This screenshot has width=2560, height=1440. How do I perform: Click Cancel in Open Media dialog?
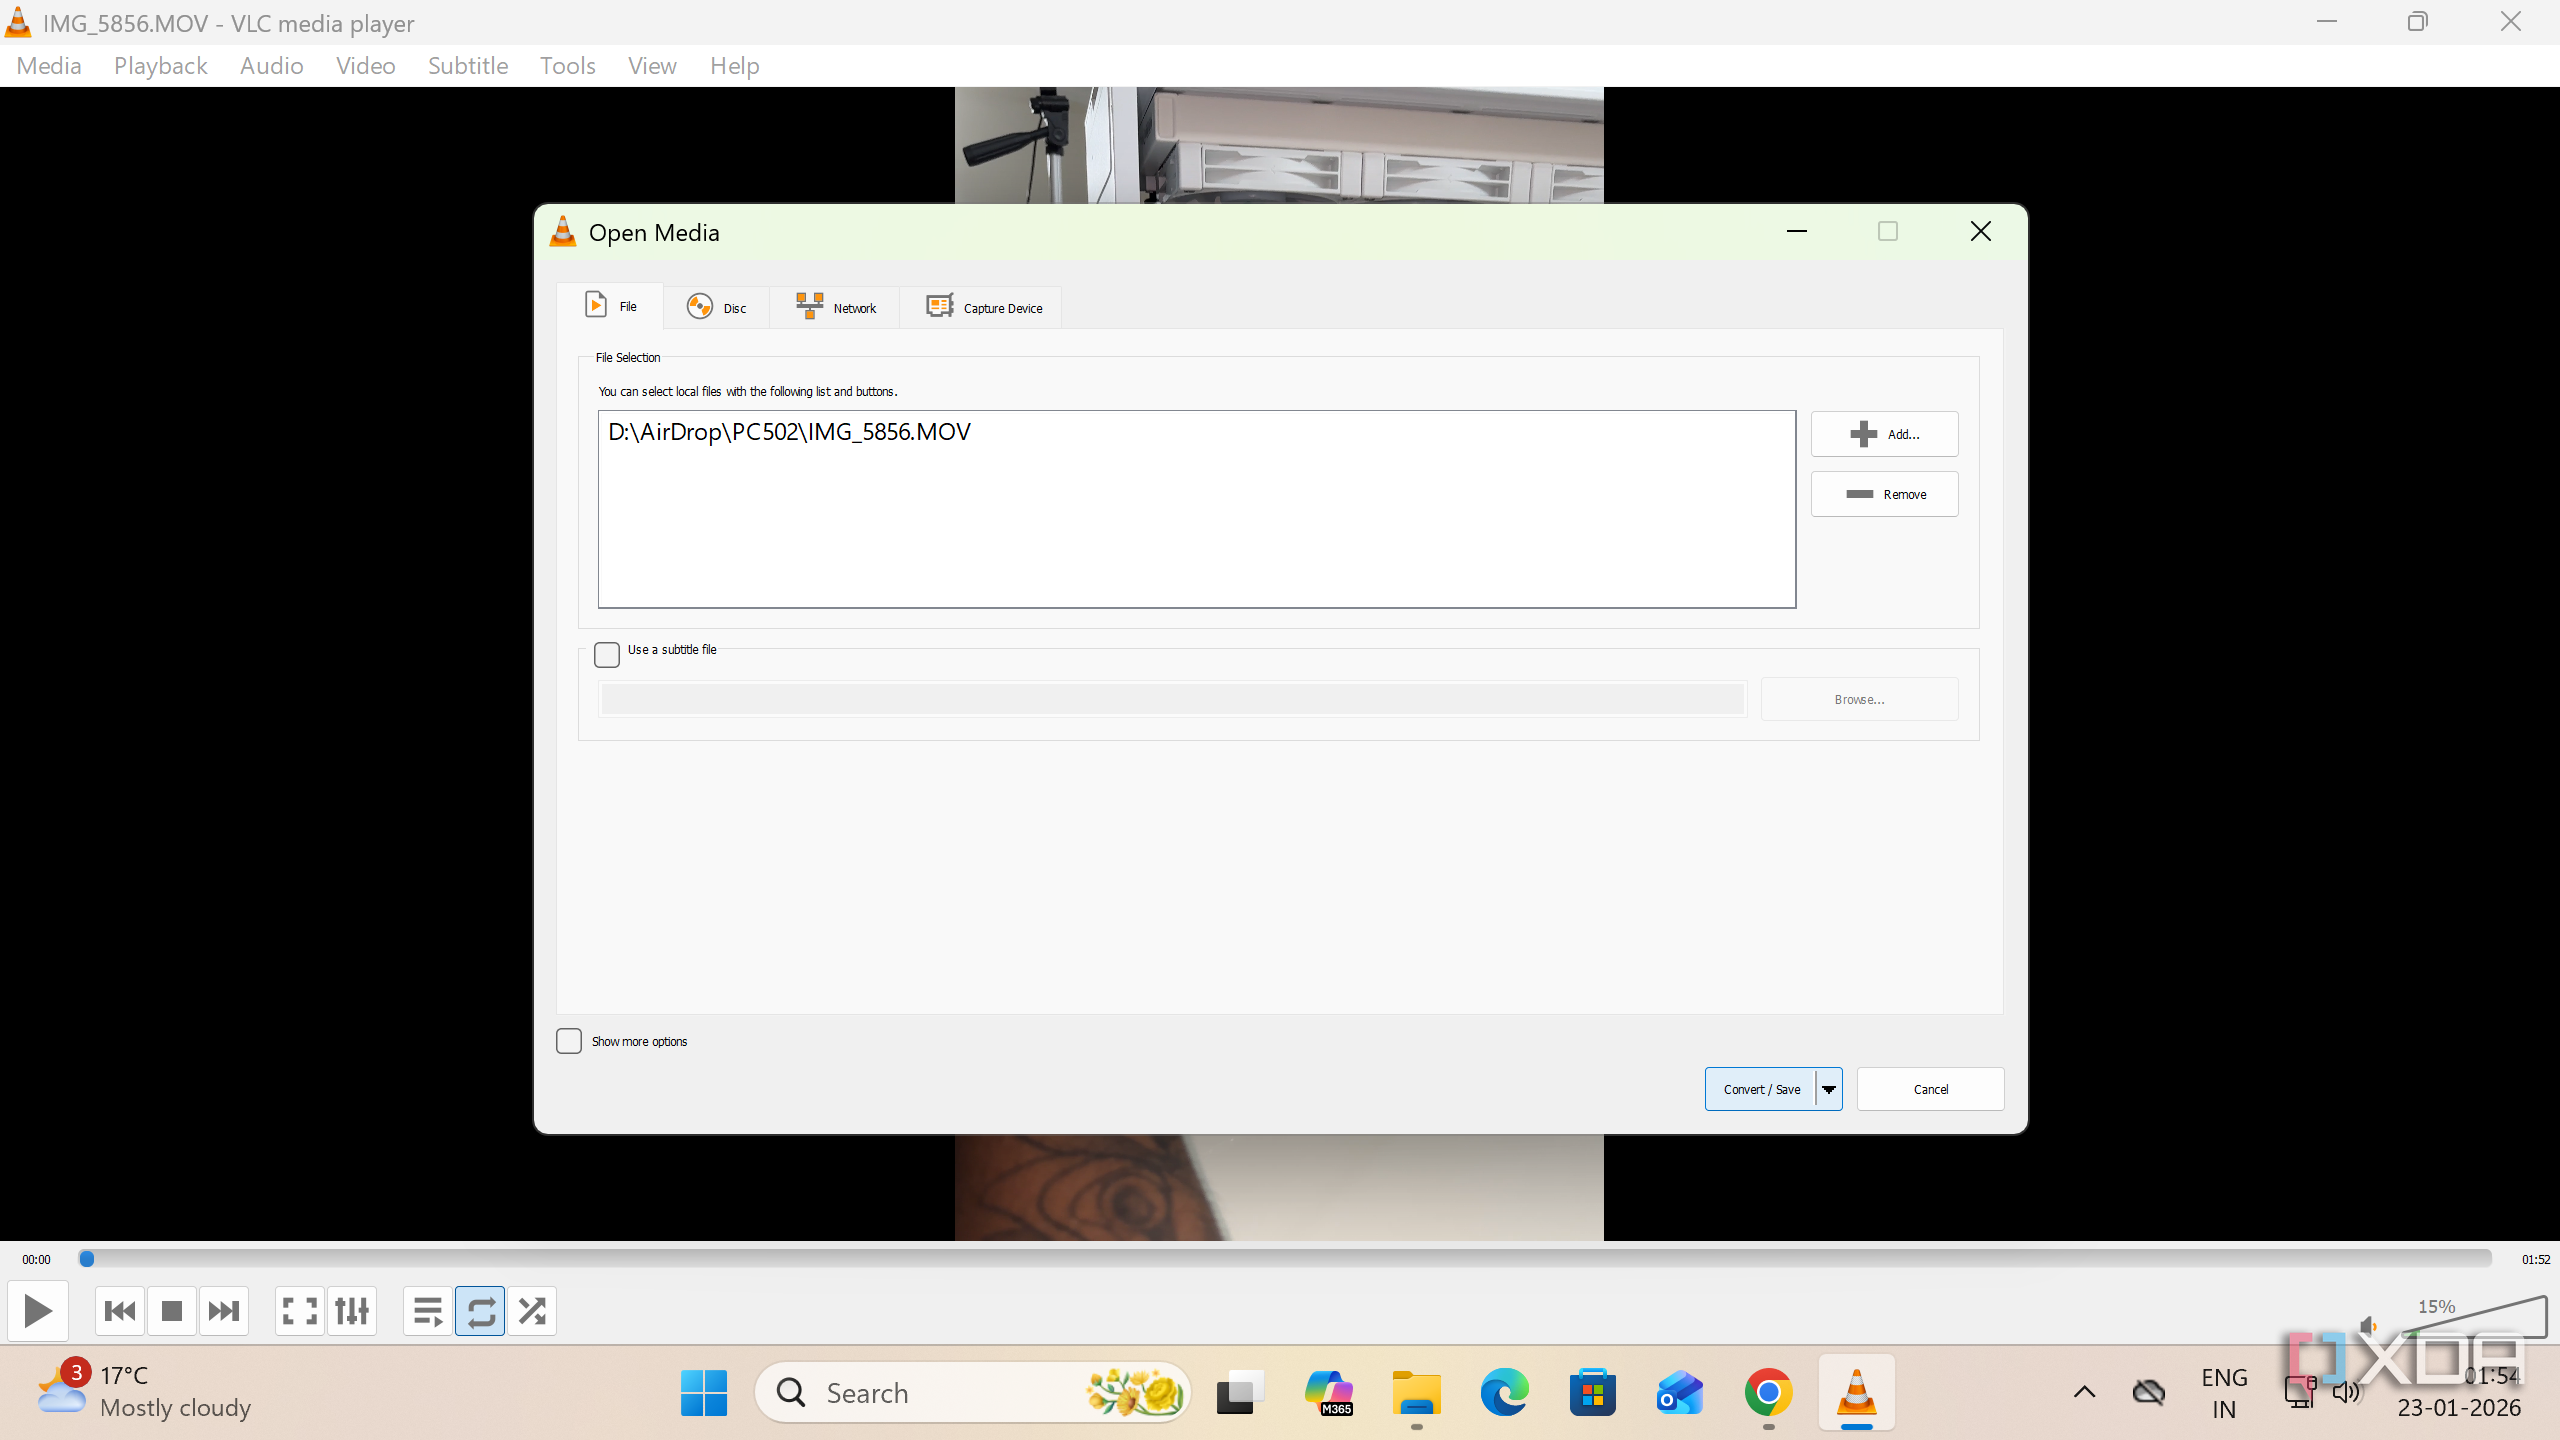[x=1930, y=1089]
